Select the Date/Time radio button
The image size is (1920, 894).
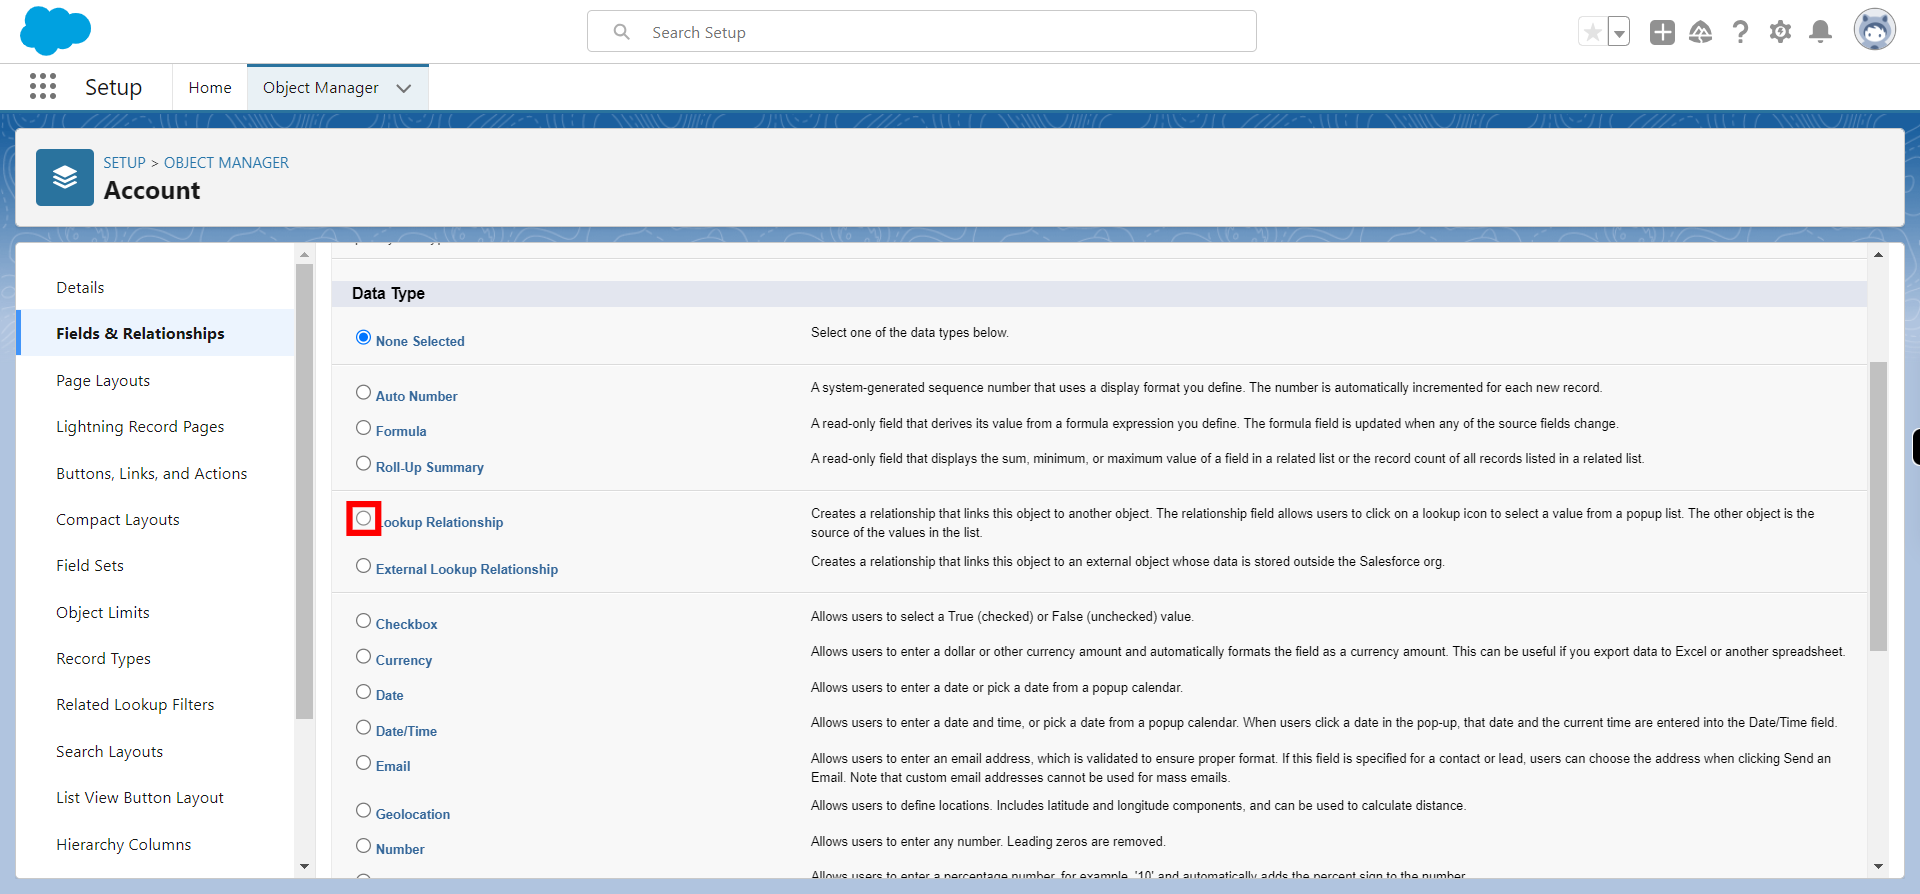point(363,727)
